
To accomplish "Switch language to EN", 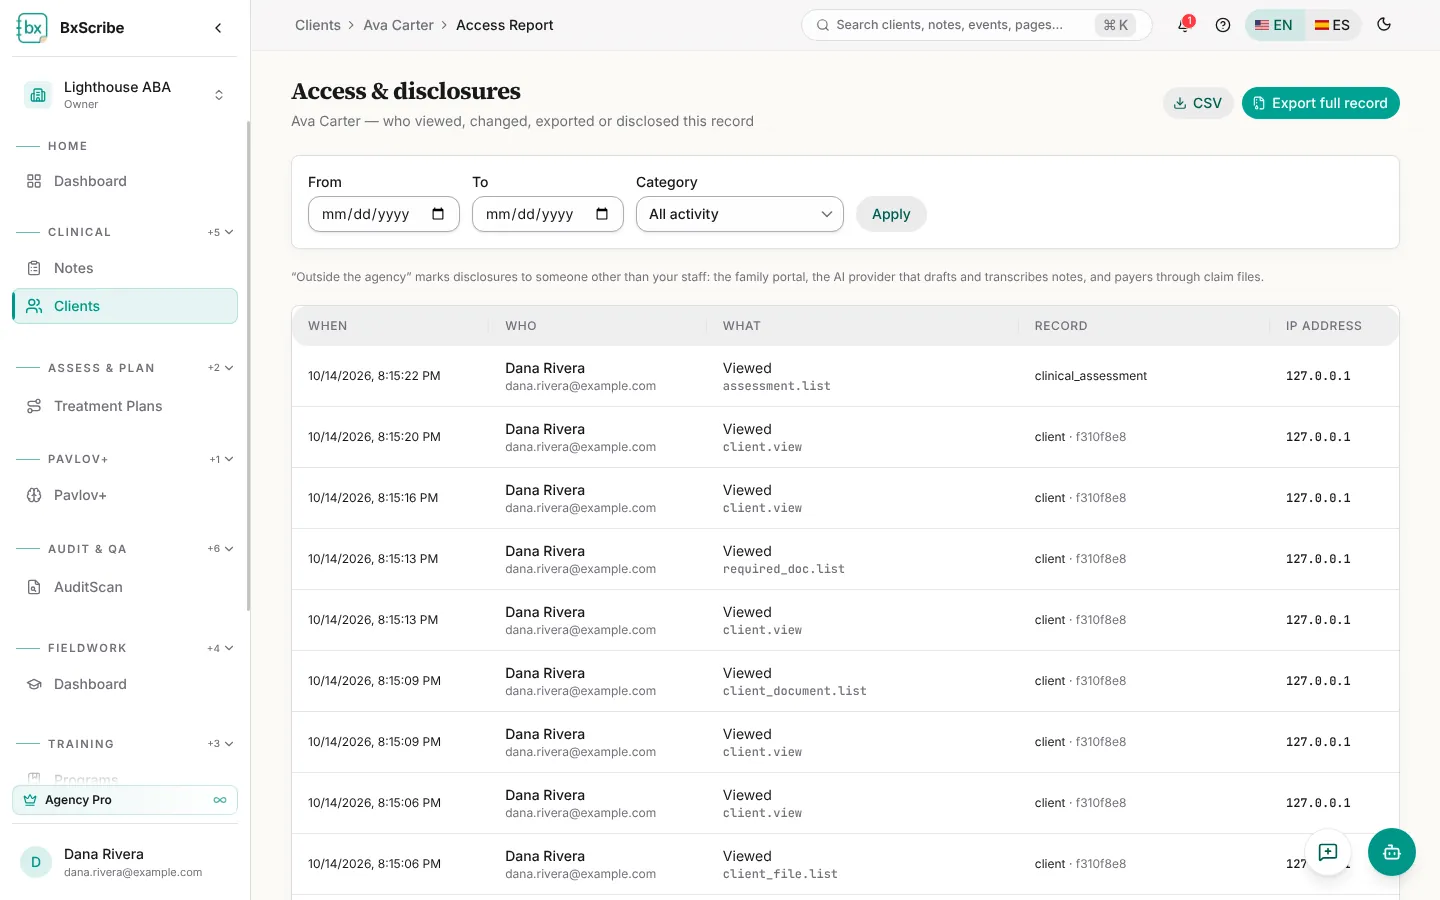I will (x=1274, y=25).
